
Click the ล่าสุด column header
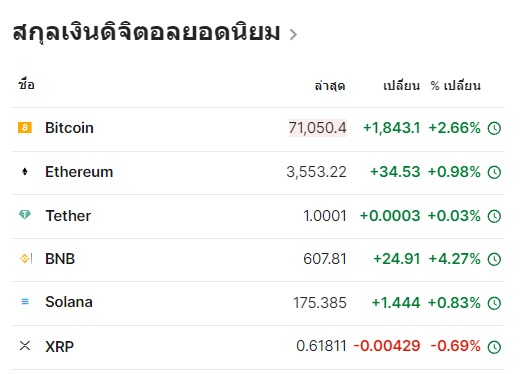pyautogui.click(x=330, y=86)
